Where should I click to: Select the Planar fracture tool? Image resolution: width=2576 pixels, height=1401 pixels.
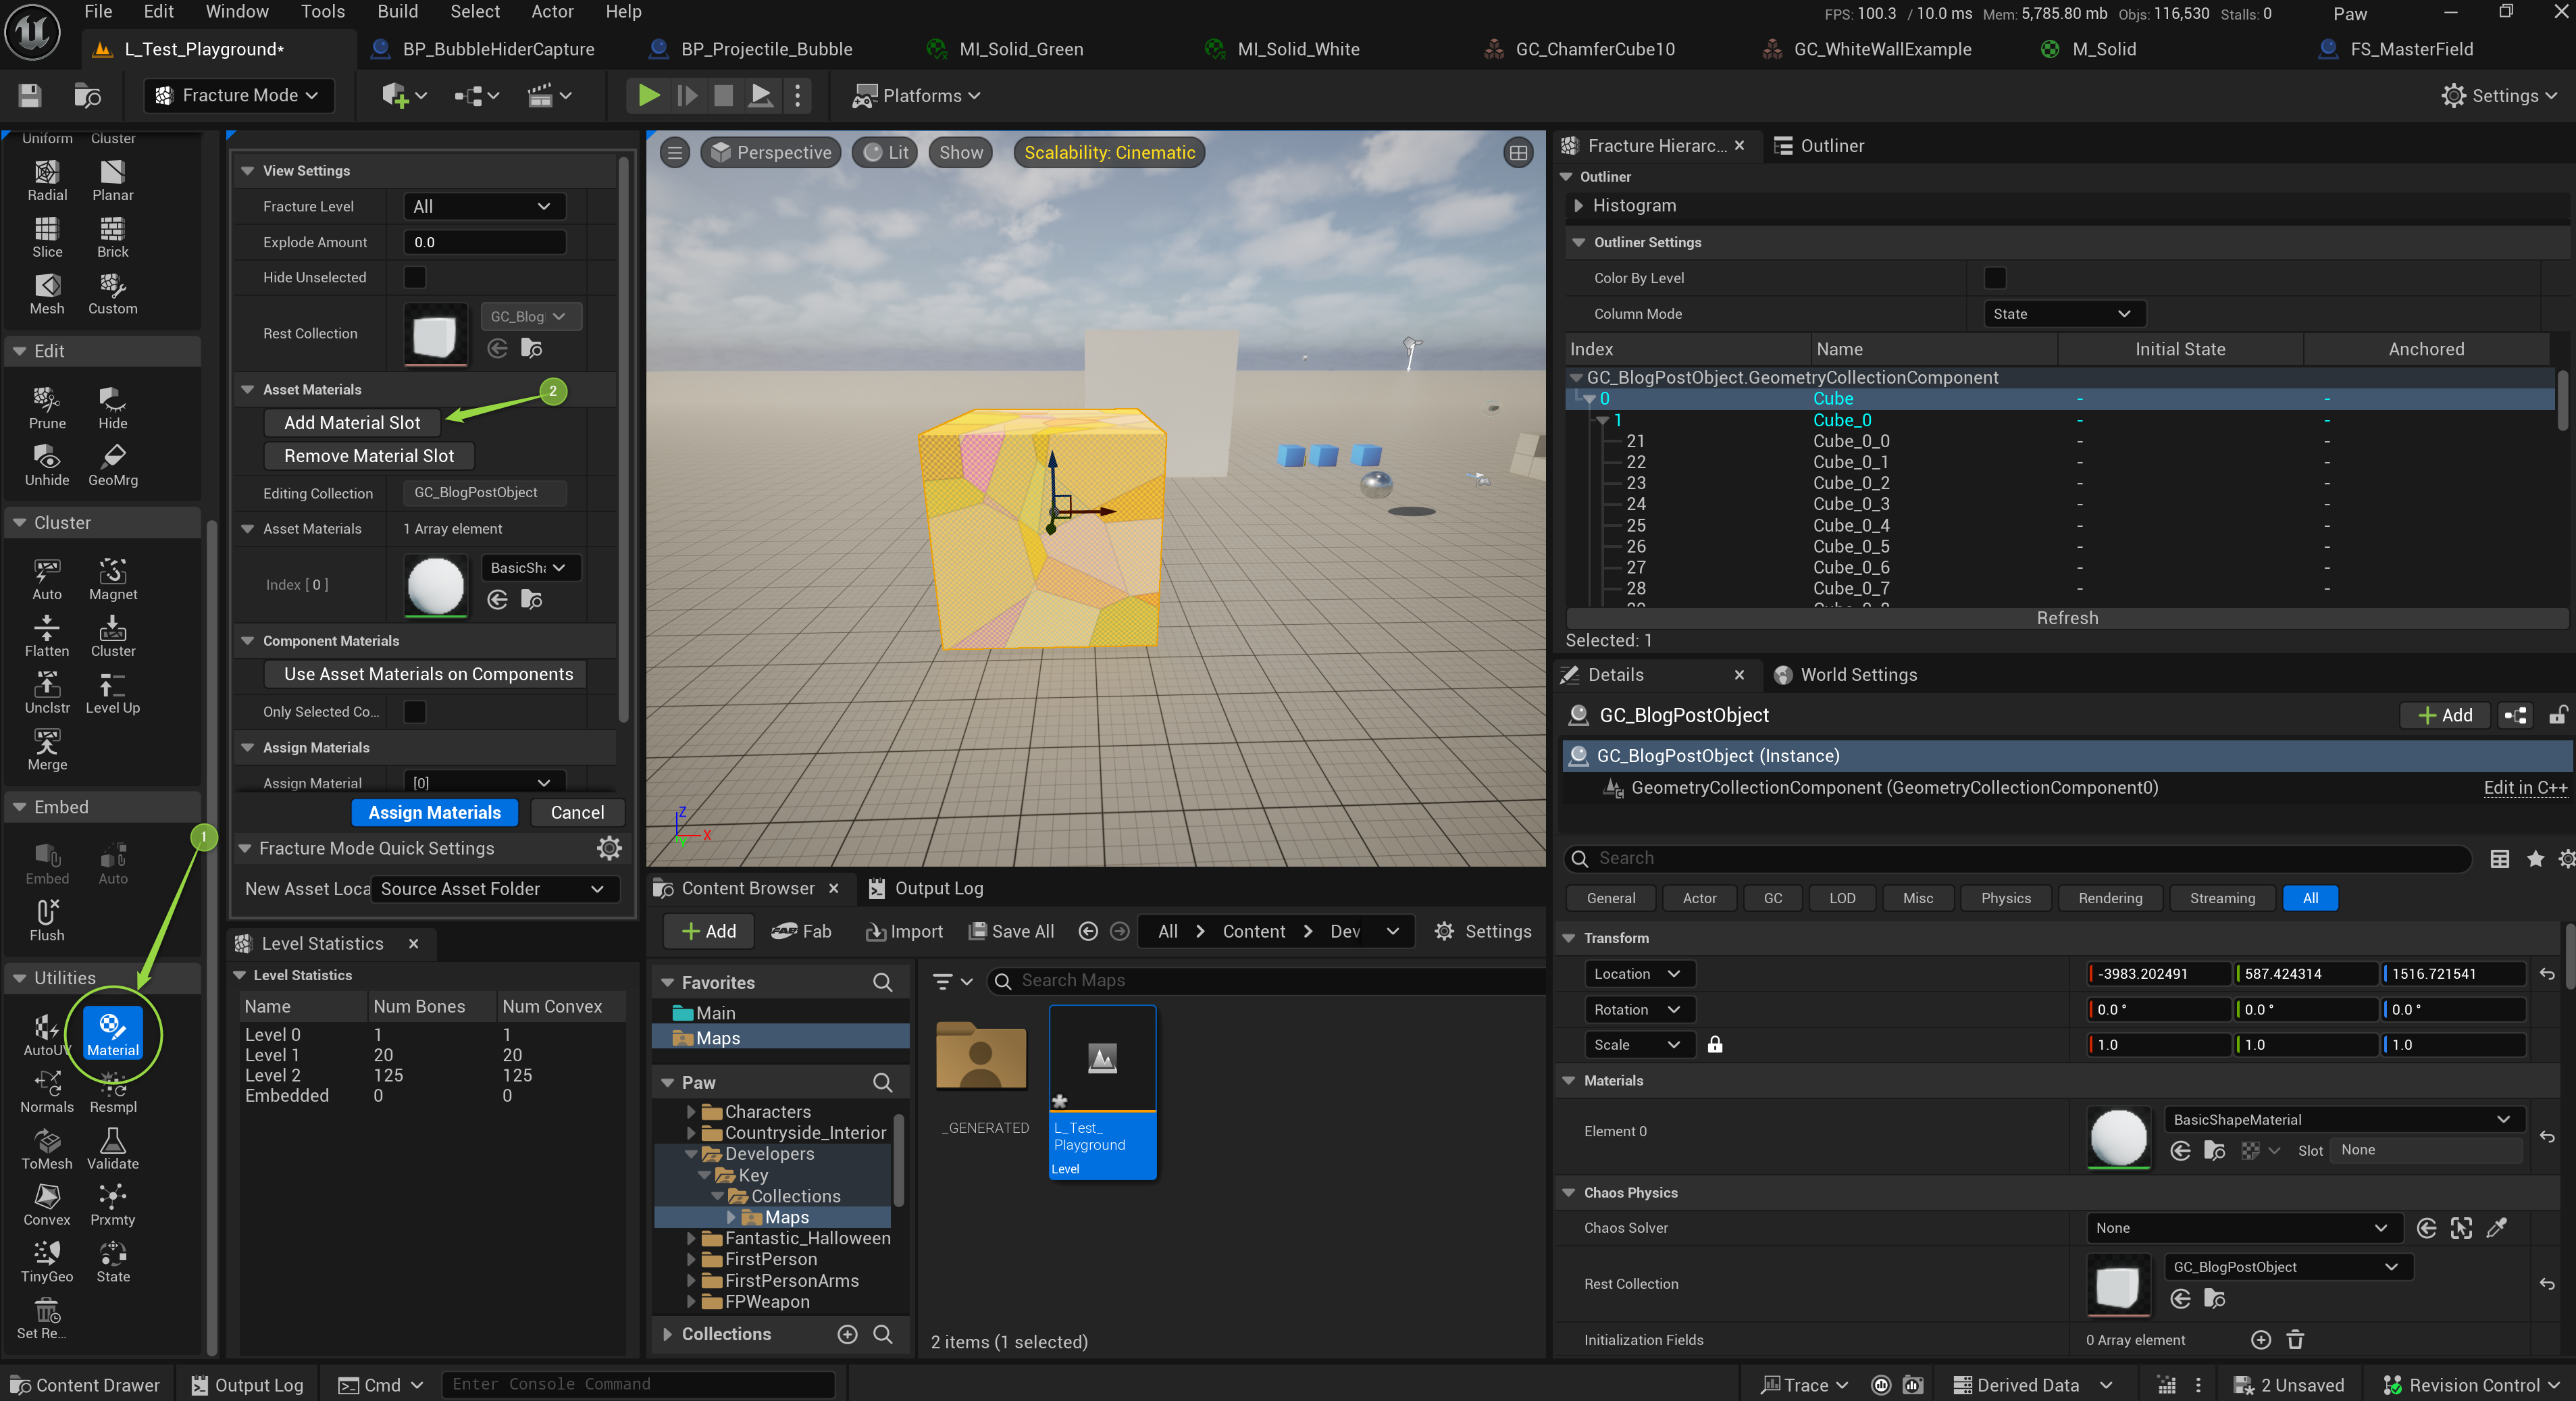coord(112,181)
